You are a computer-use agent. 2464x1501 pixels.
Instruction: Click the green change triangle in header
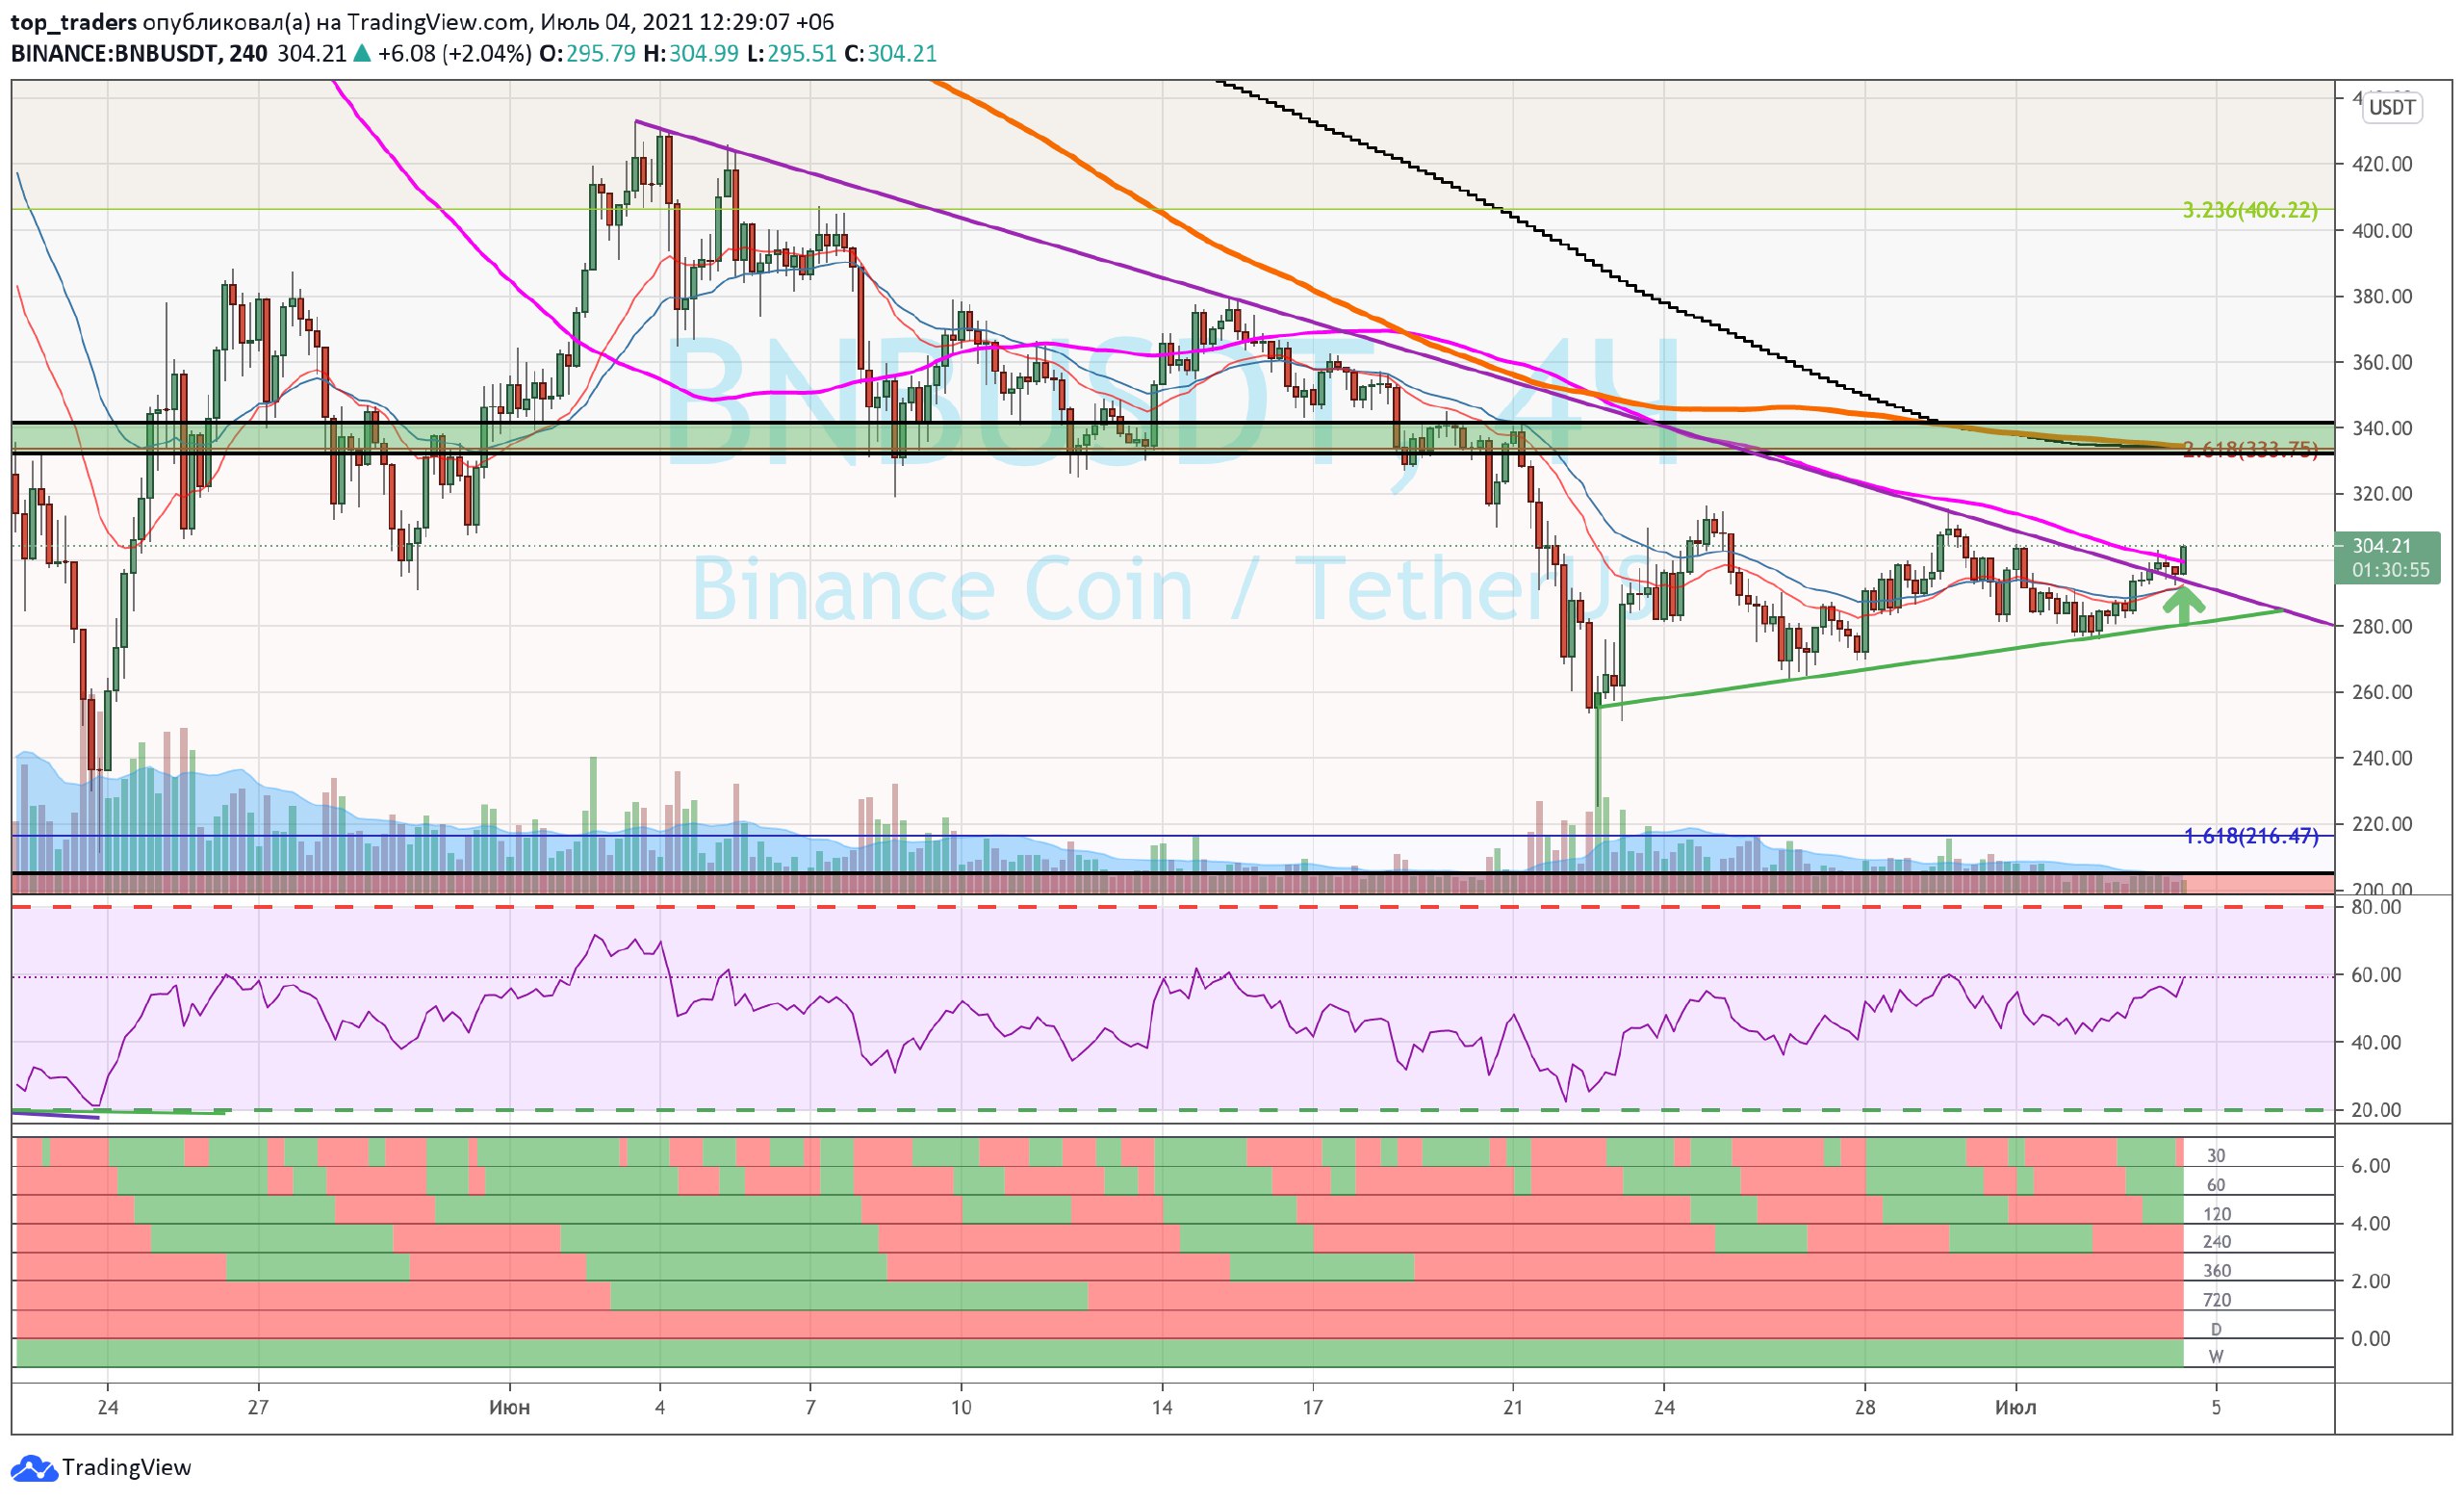coord(361,53)
